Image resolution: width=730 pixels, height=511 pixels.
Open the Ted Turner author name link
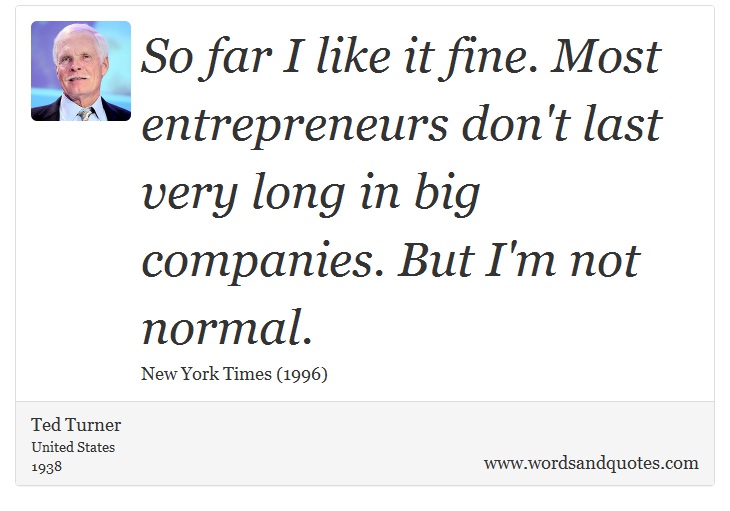coord(76,425)
